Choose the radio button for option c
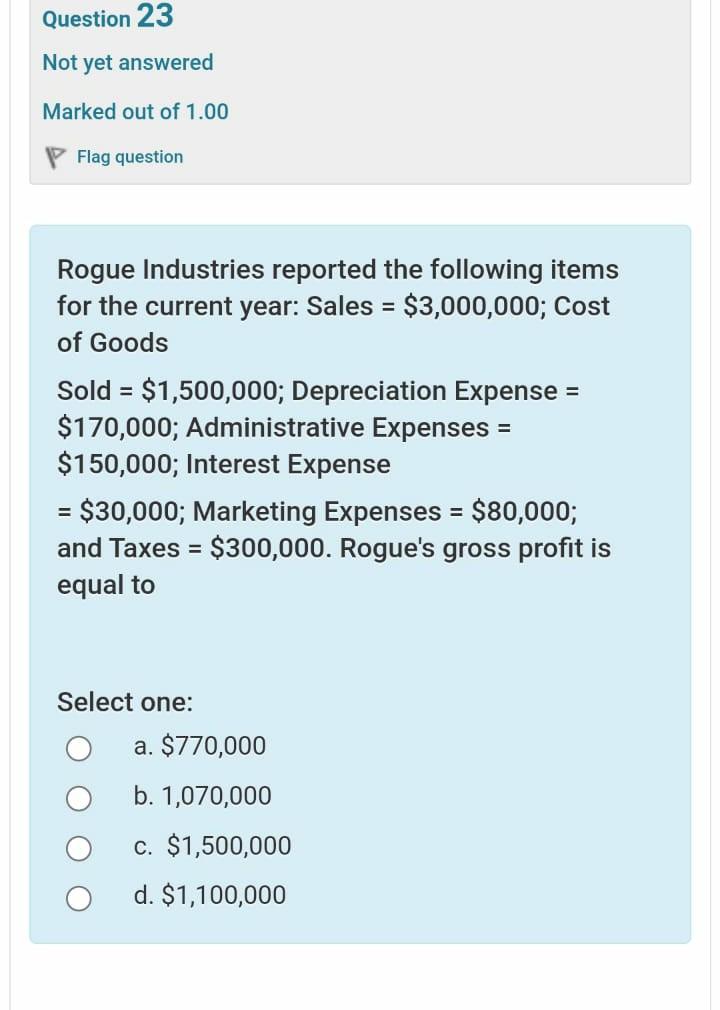Image resolution: width=720 pixels, height=1010 pixels. (x=80, y=848)
